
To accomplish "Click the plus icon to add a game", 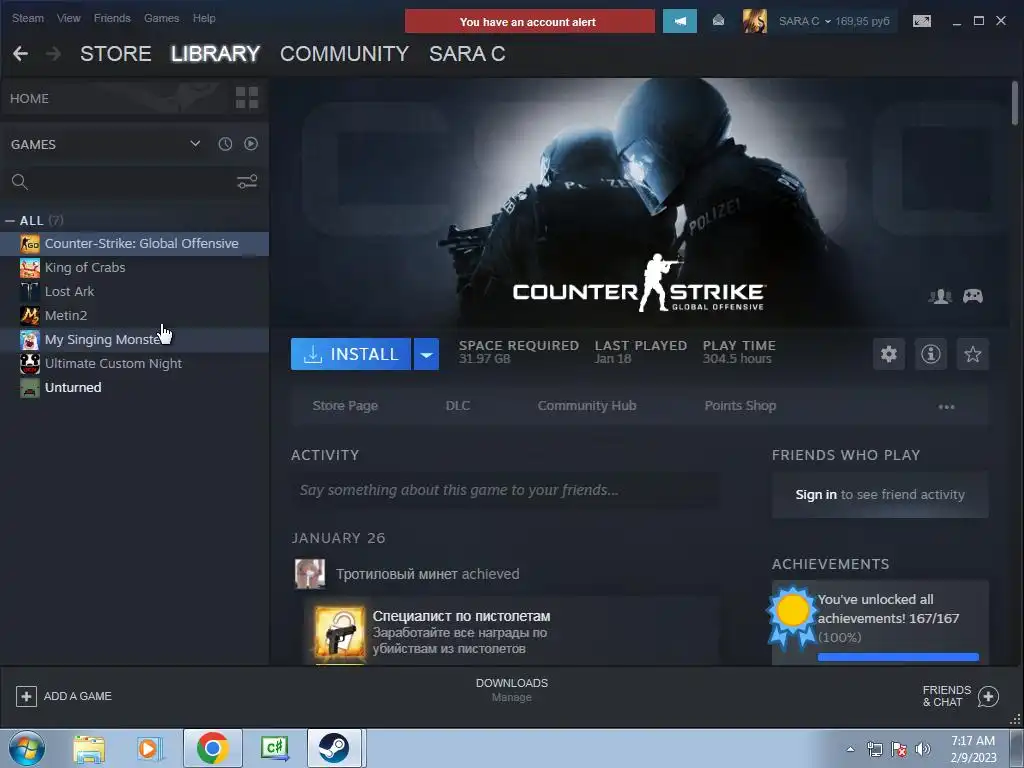I will click(26, 696).
